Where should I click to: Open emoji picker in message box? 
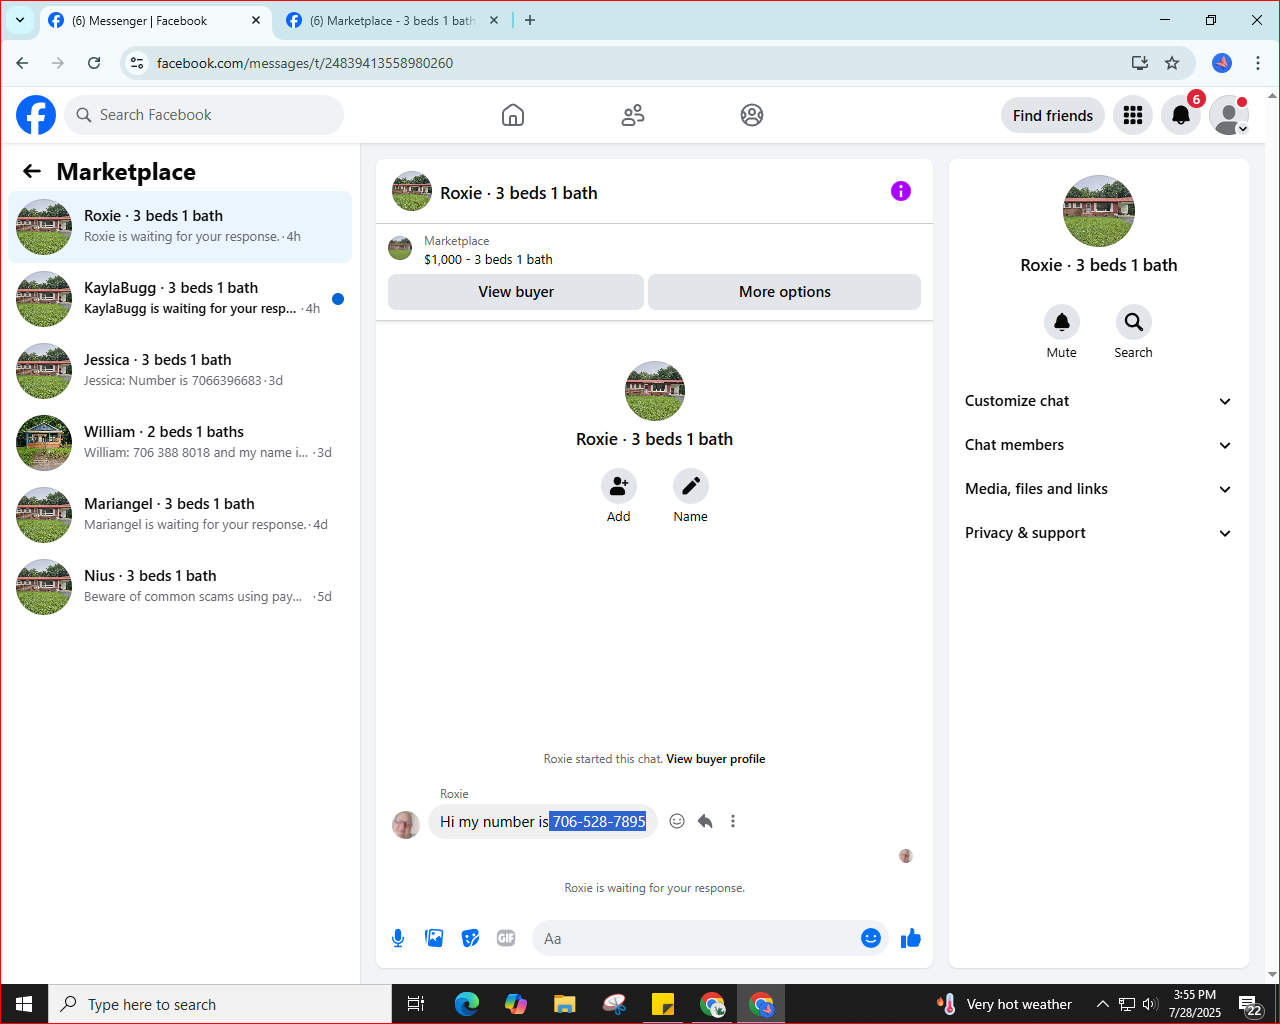click(871, 938)
